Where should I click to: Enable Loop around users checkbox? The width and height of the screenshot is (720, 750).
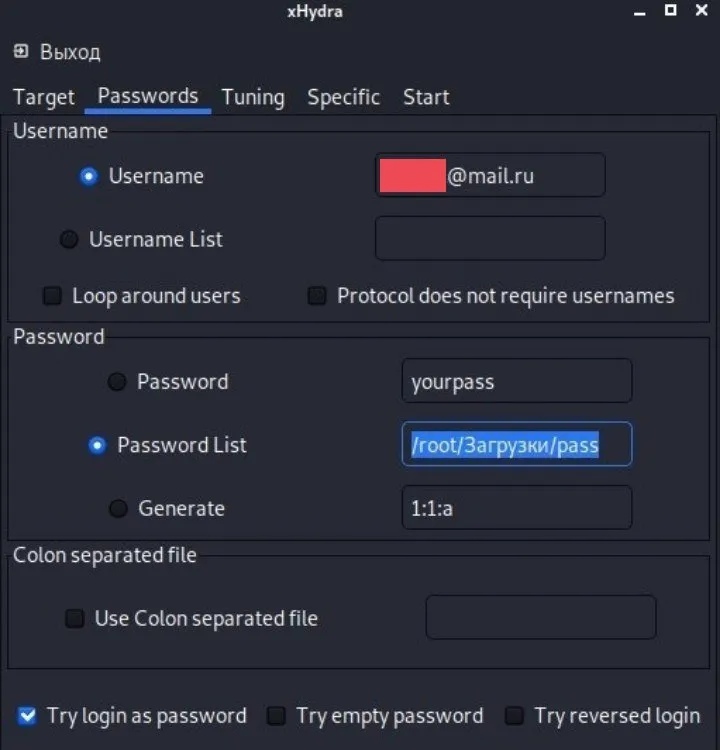52,296
